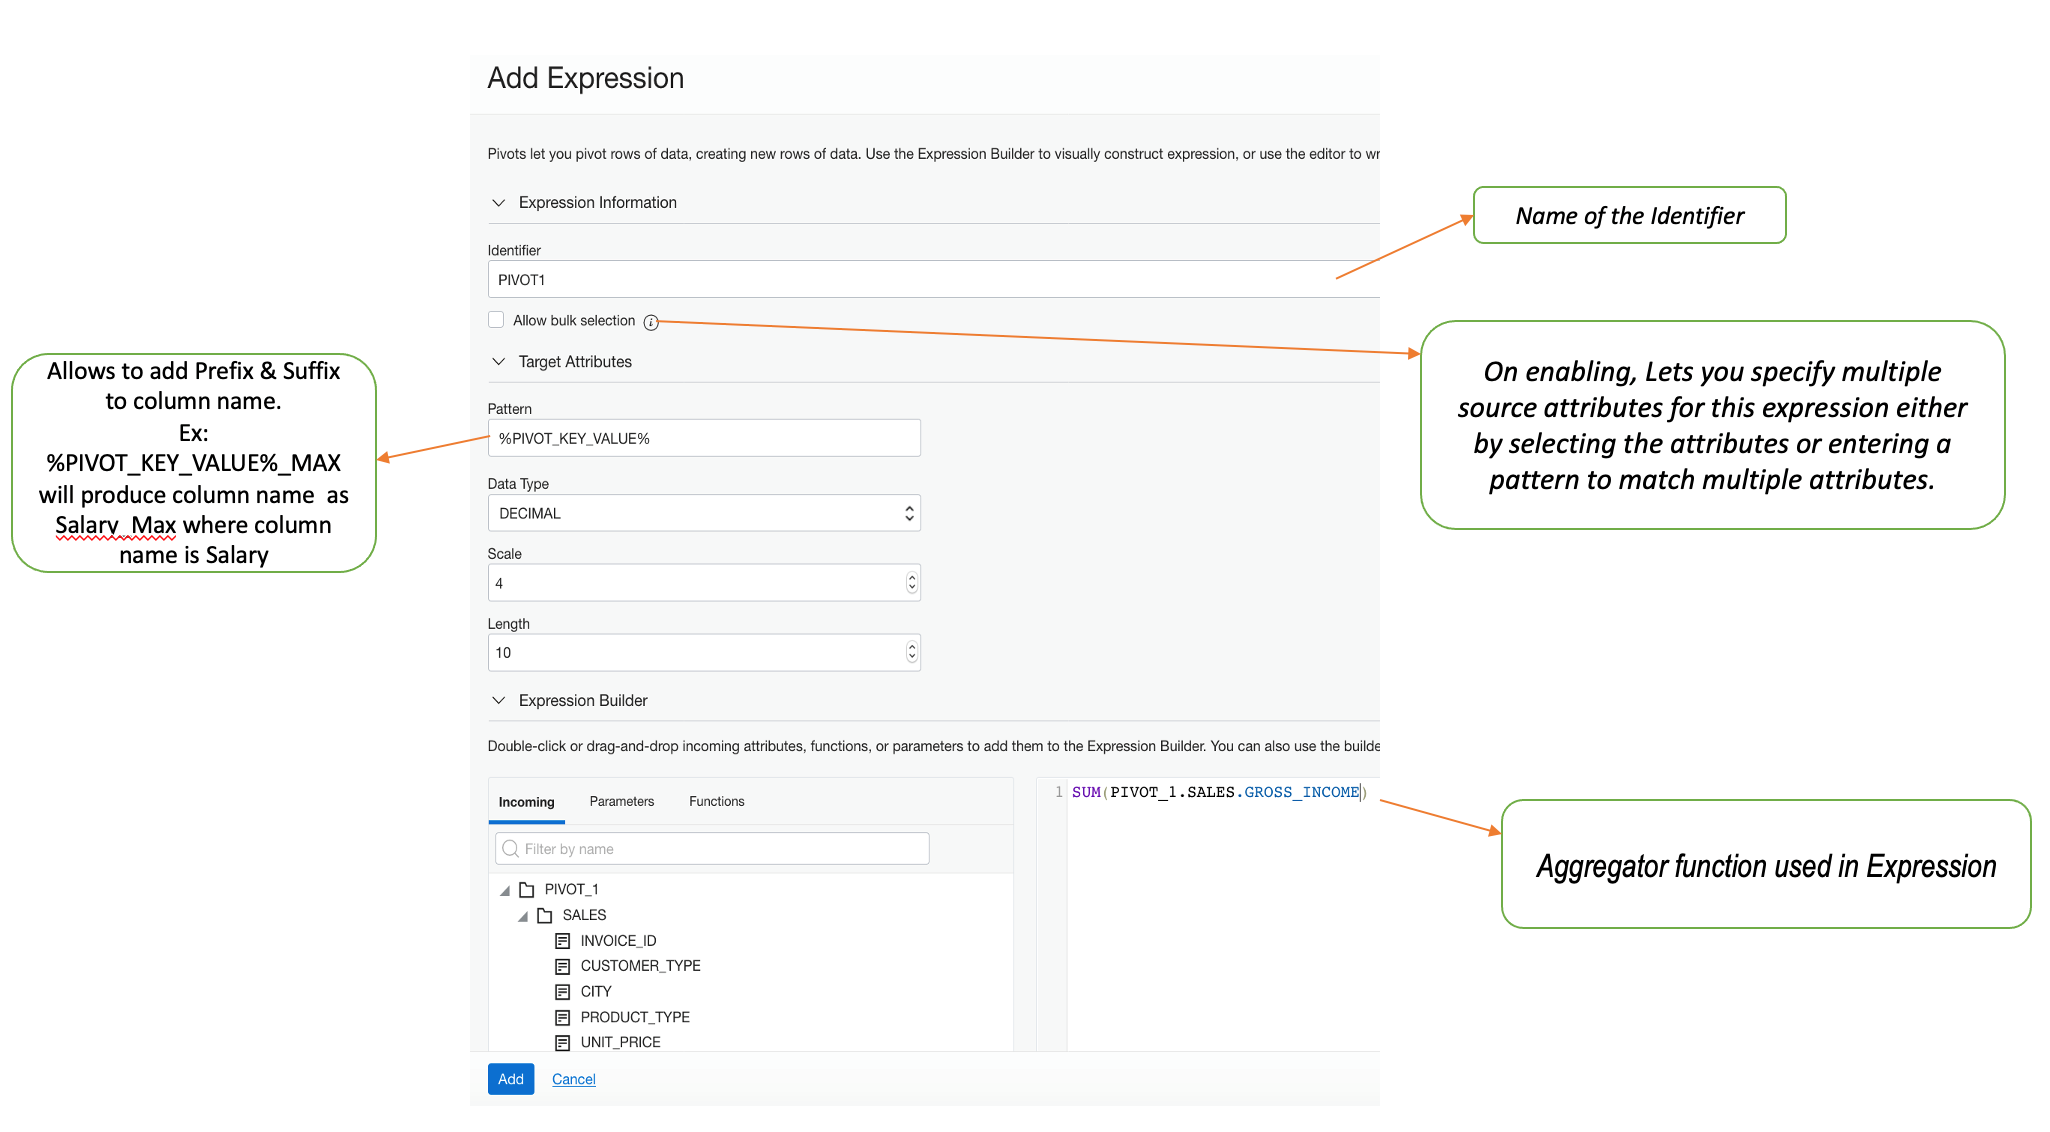Enable the Allow bulk selection checkbox

coord(496,320)
